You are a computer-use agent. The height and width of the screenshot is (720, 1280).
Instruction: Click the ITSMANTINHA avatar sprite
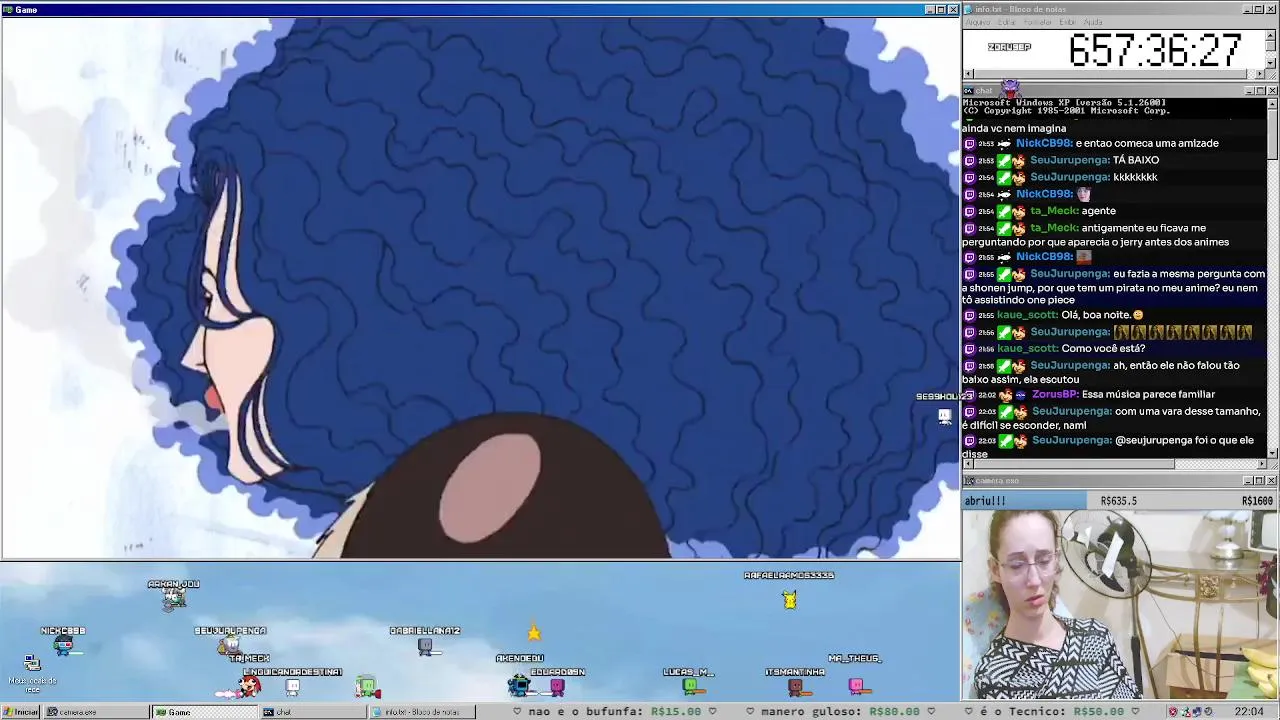[x=795, y=687]
